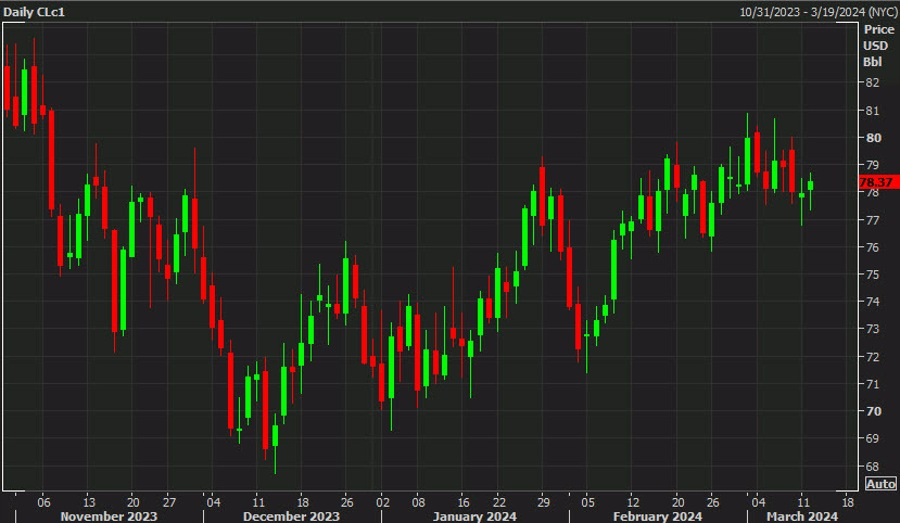Image resolution: width=900 pixels, height=523 pixels.
Task: Click the 81 price axis label
Action: click(x=872, y=110)
